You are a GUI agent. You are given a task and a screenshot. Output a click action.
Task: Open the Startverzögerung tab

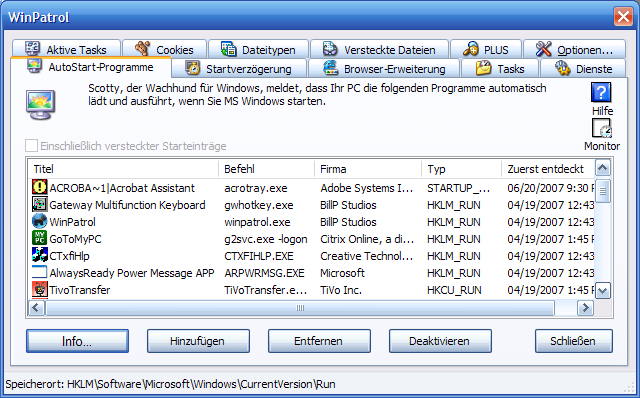239,68
